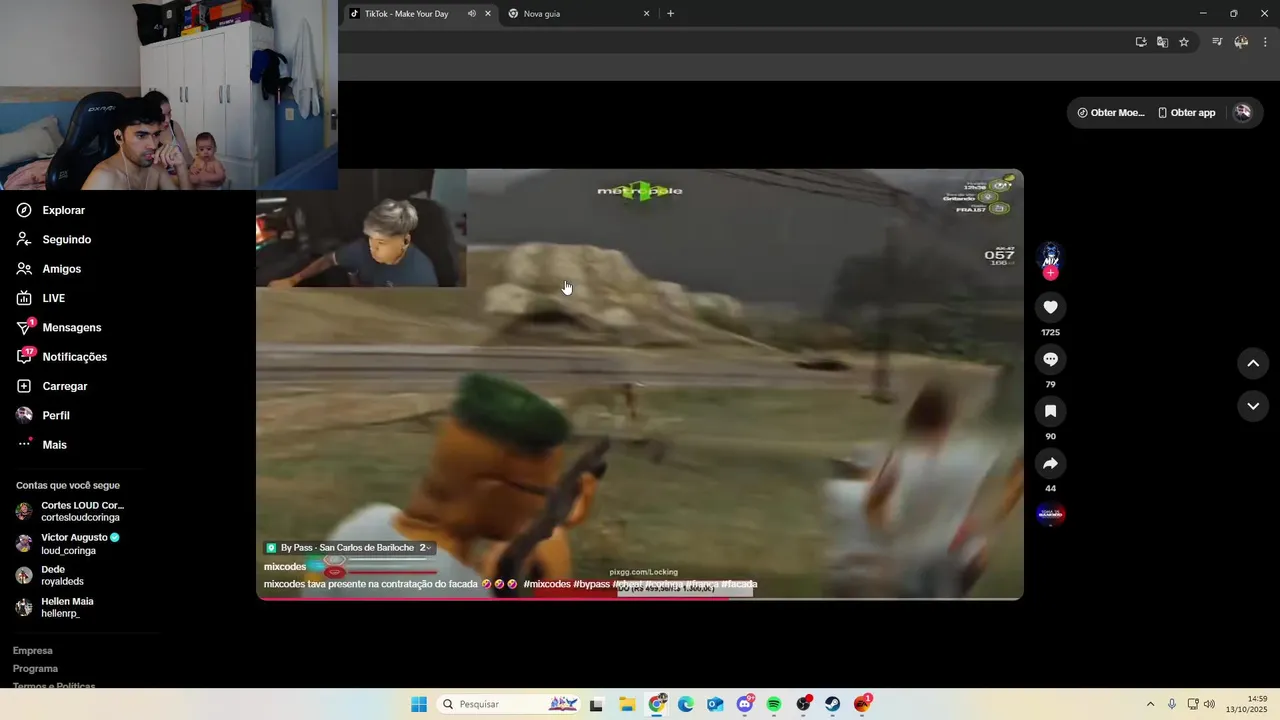This screenshot has height=720, width=1280.
Task: Open the Windows Start menu
Action: pyautogui.click(x=419, y=704)
